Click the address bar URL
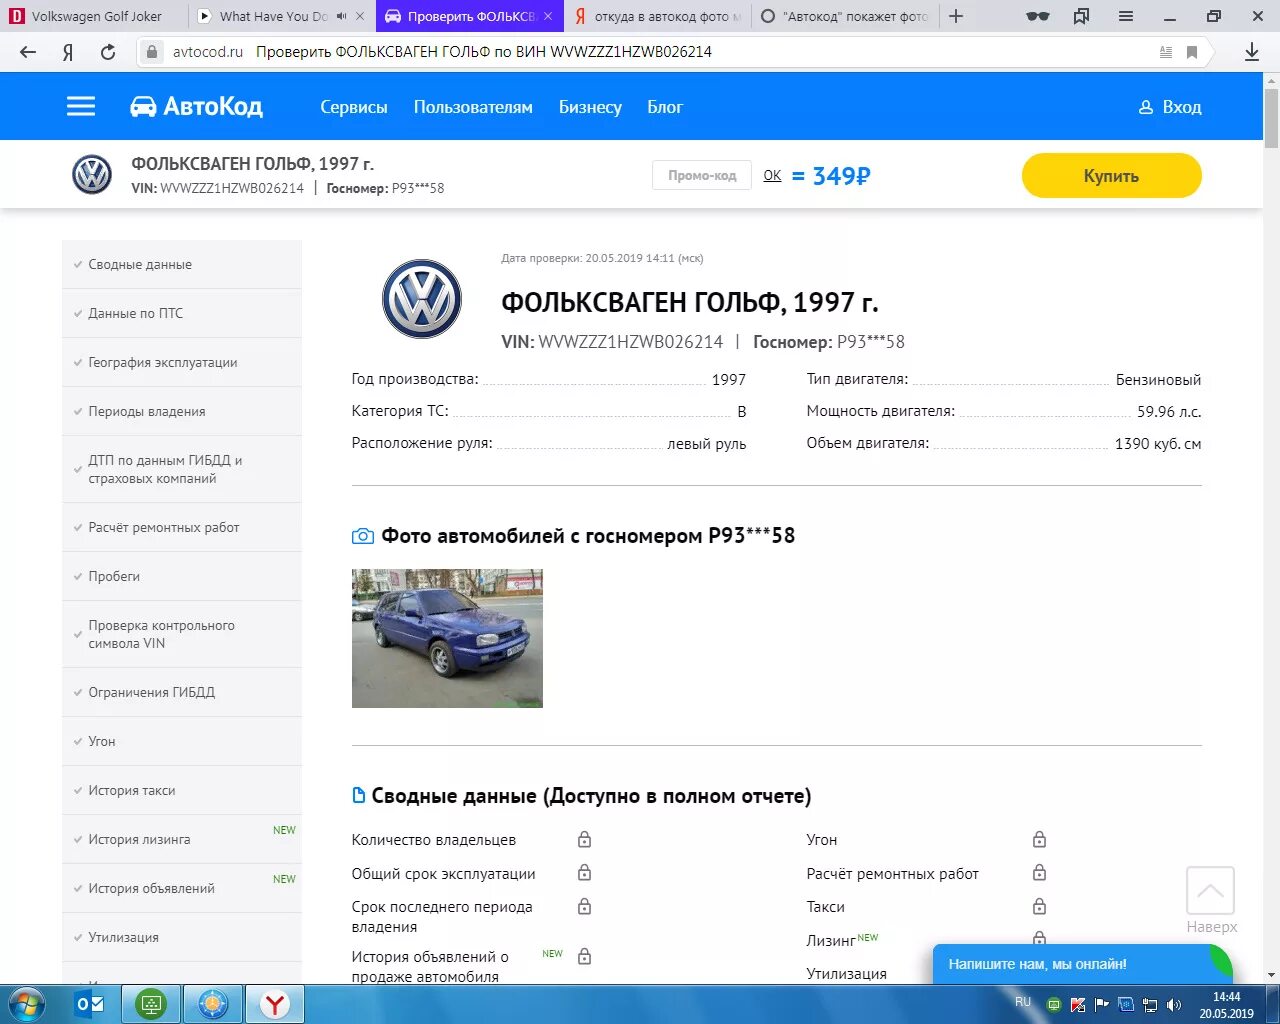1280x1024 pixels. point(483,52)
